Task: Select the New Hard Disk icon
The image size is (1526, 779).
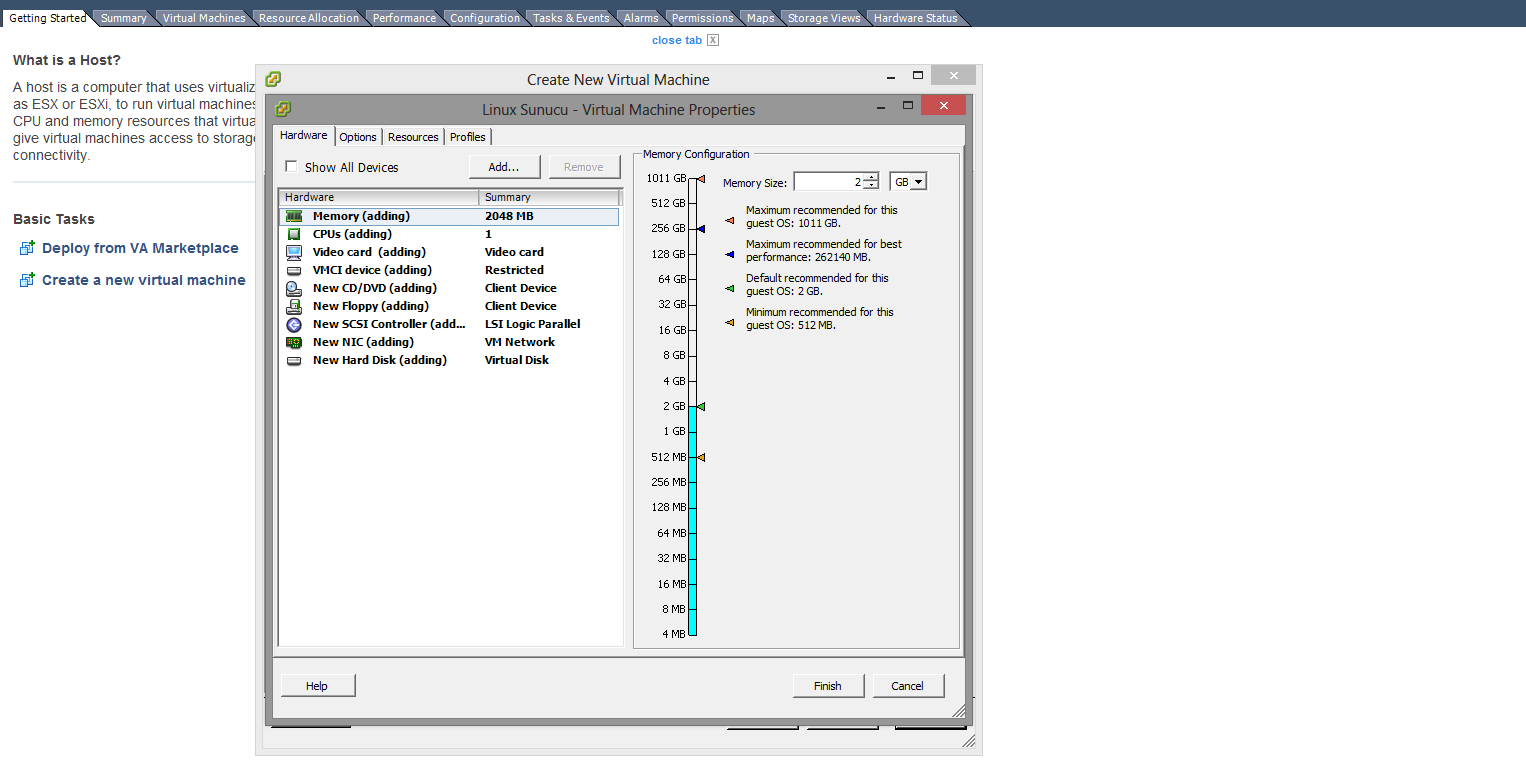Action: (294, 360)
